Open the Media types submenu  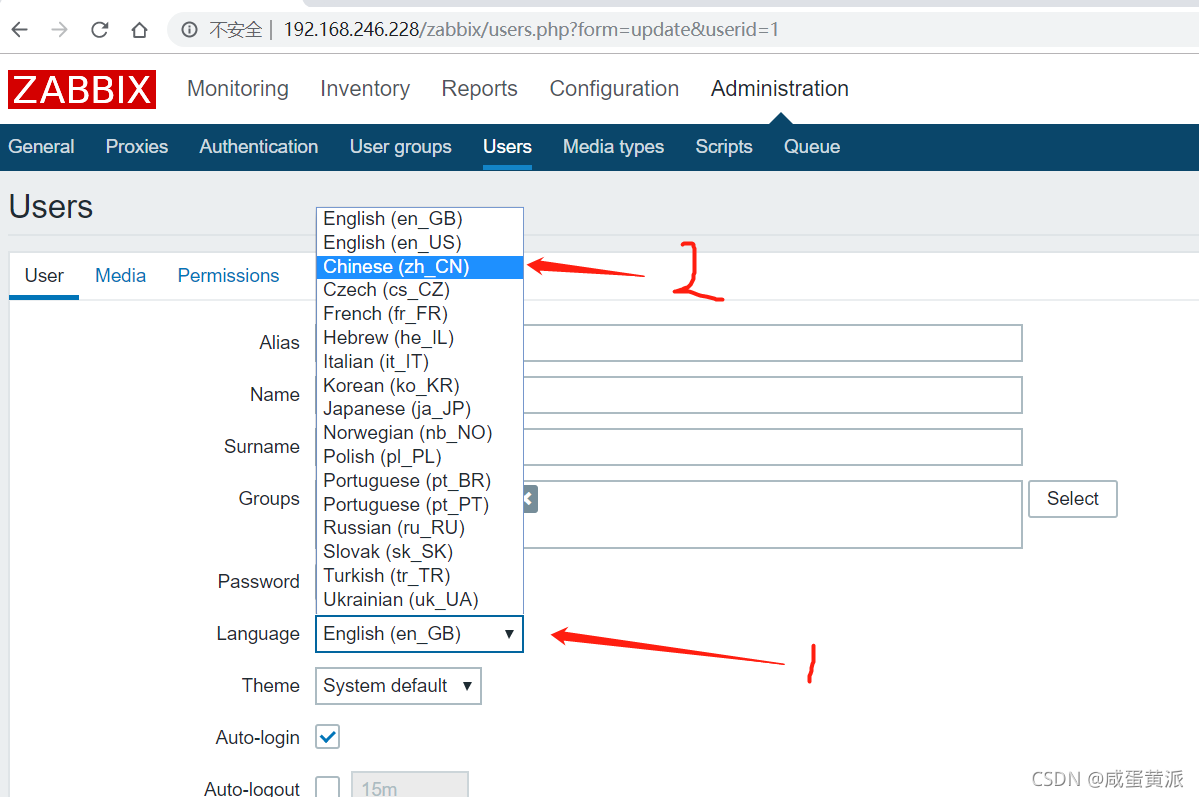[x=613, y=147]
